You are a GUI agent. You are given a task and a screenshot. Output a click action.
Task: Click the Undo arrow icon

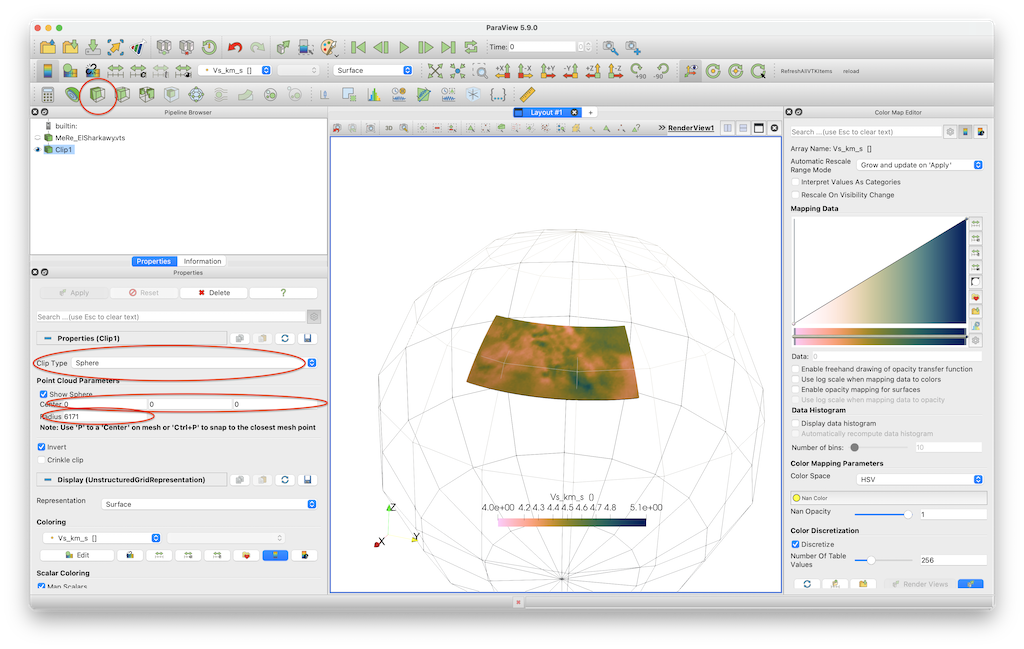[x=235, y=47]
